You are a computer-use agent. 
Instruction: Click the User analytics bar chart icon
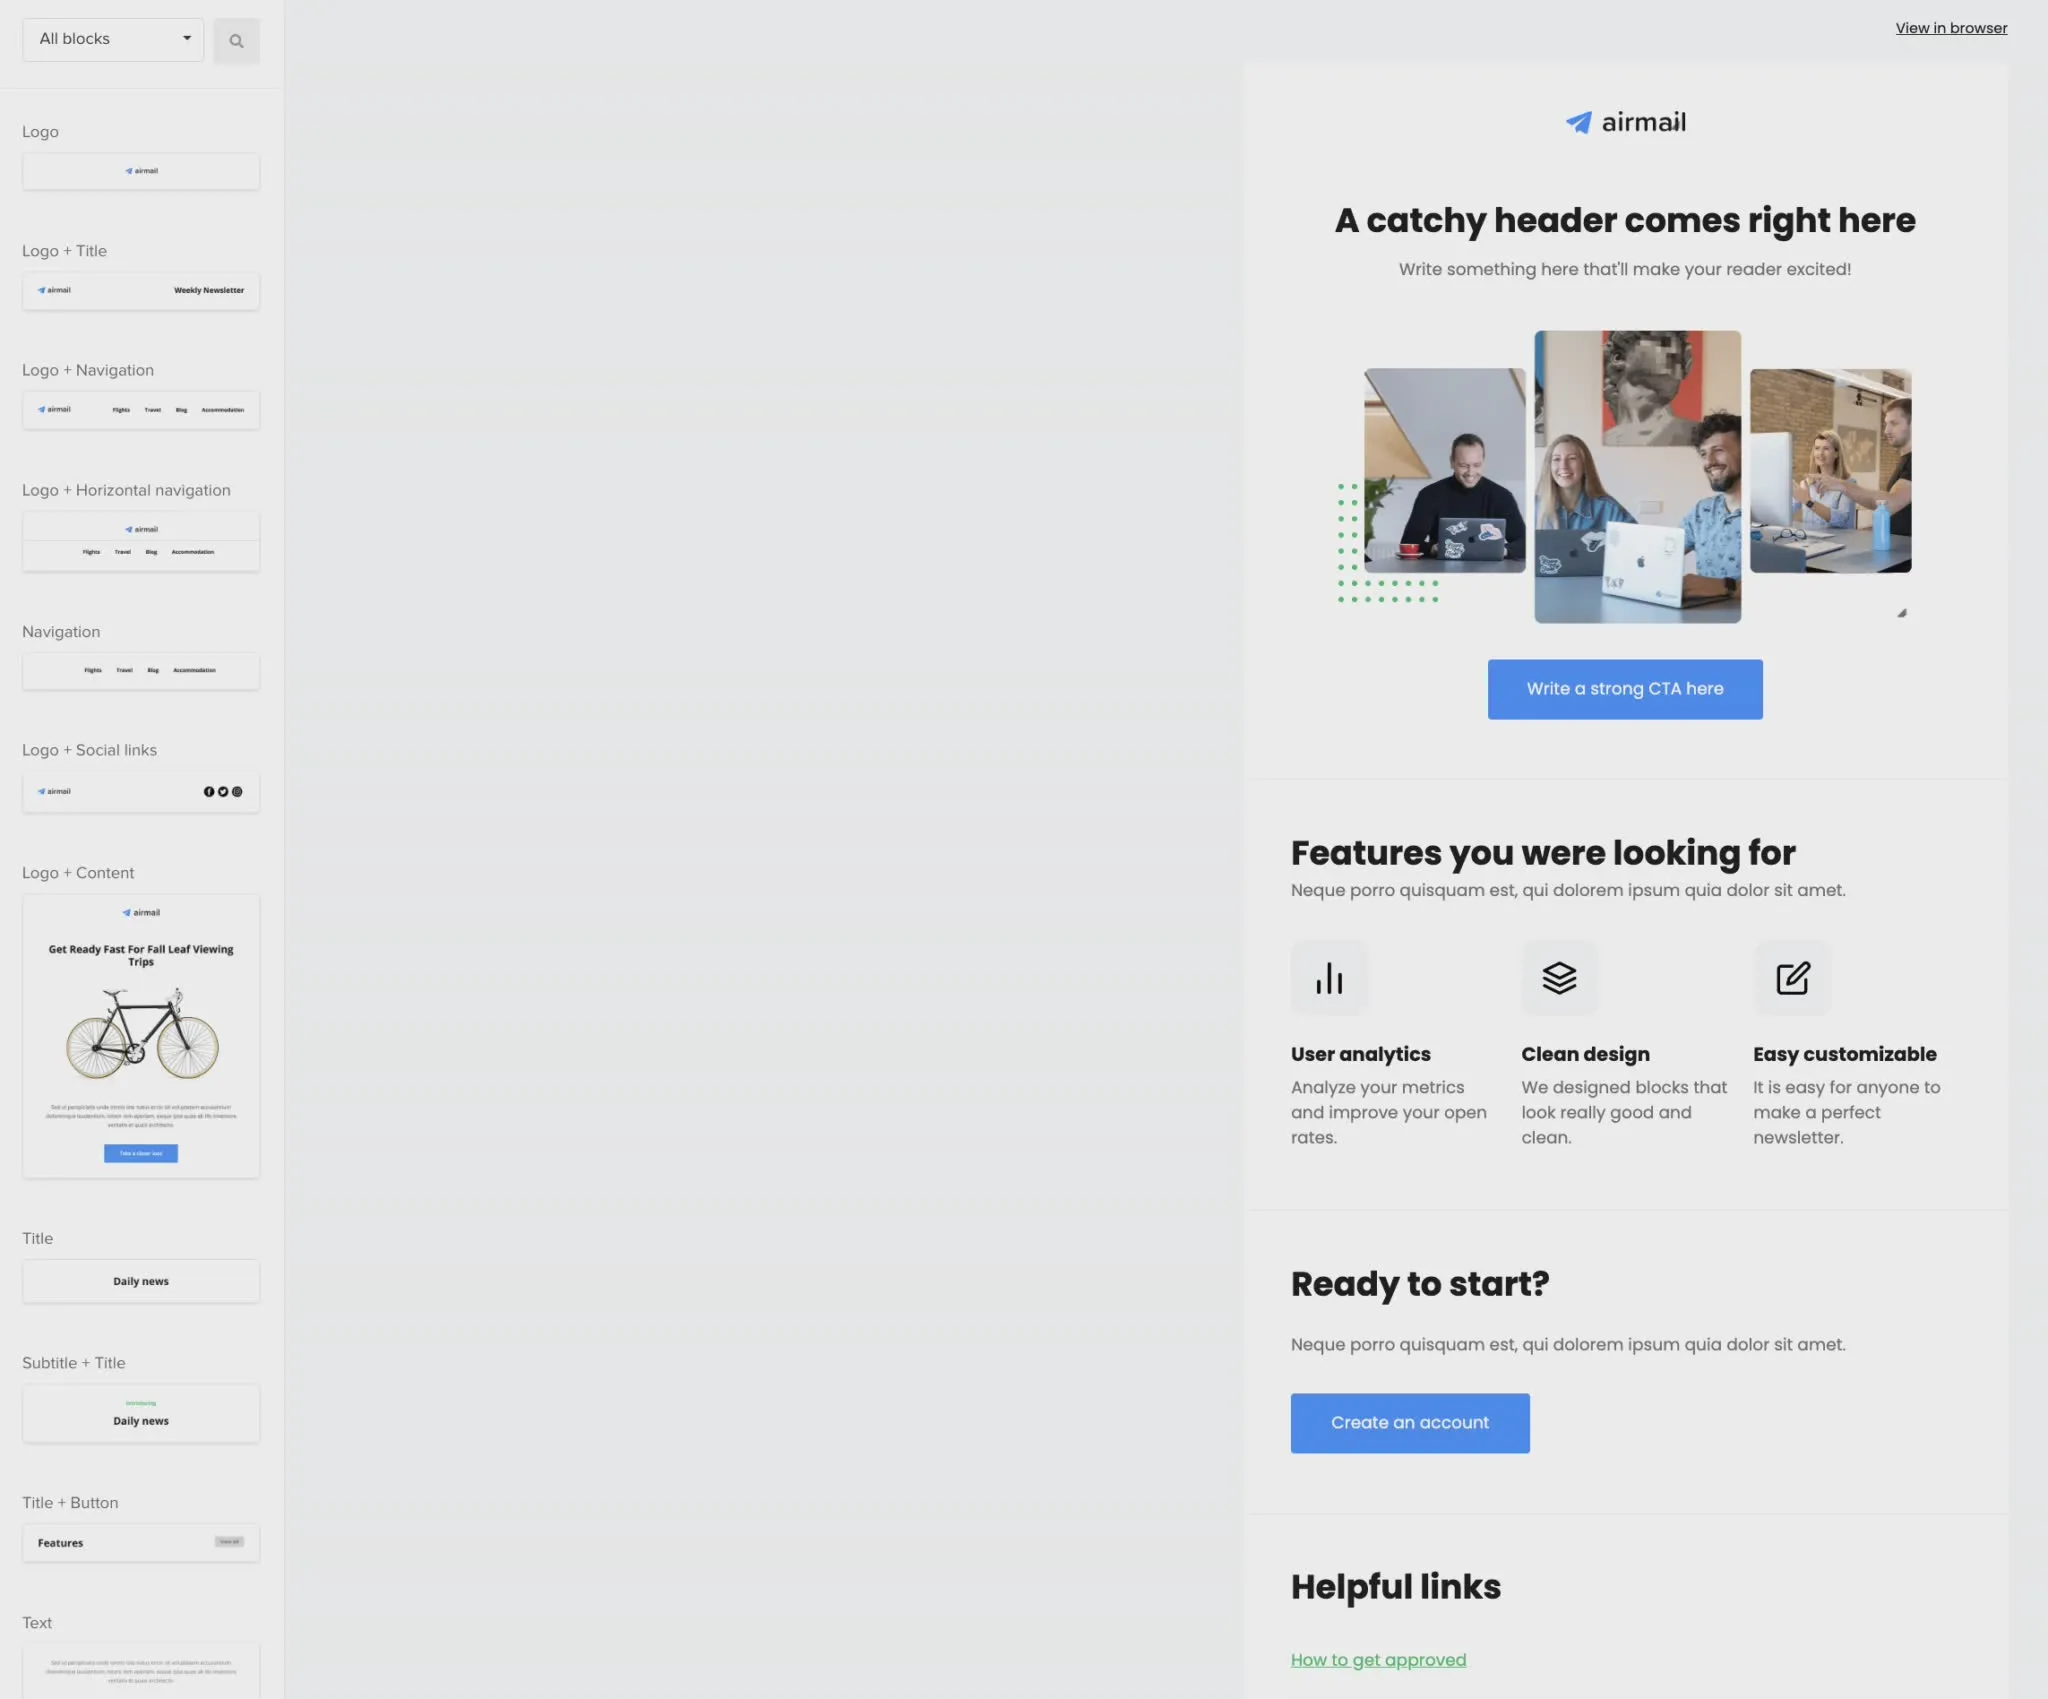pos(1329,978)
